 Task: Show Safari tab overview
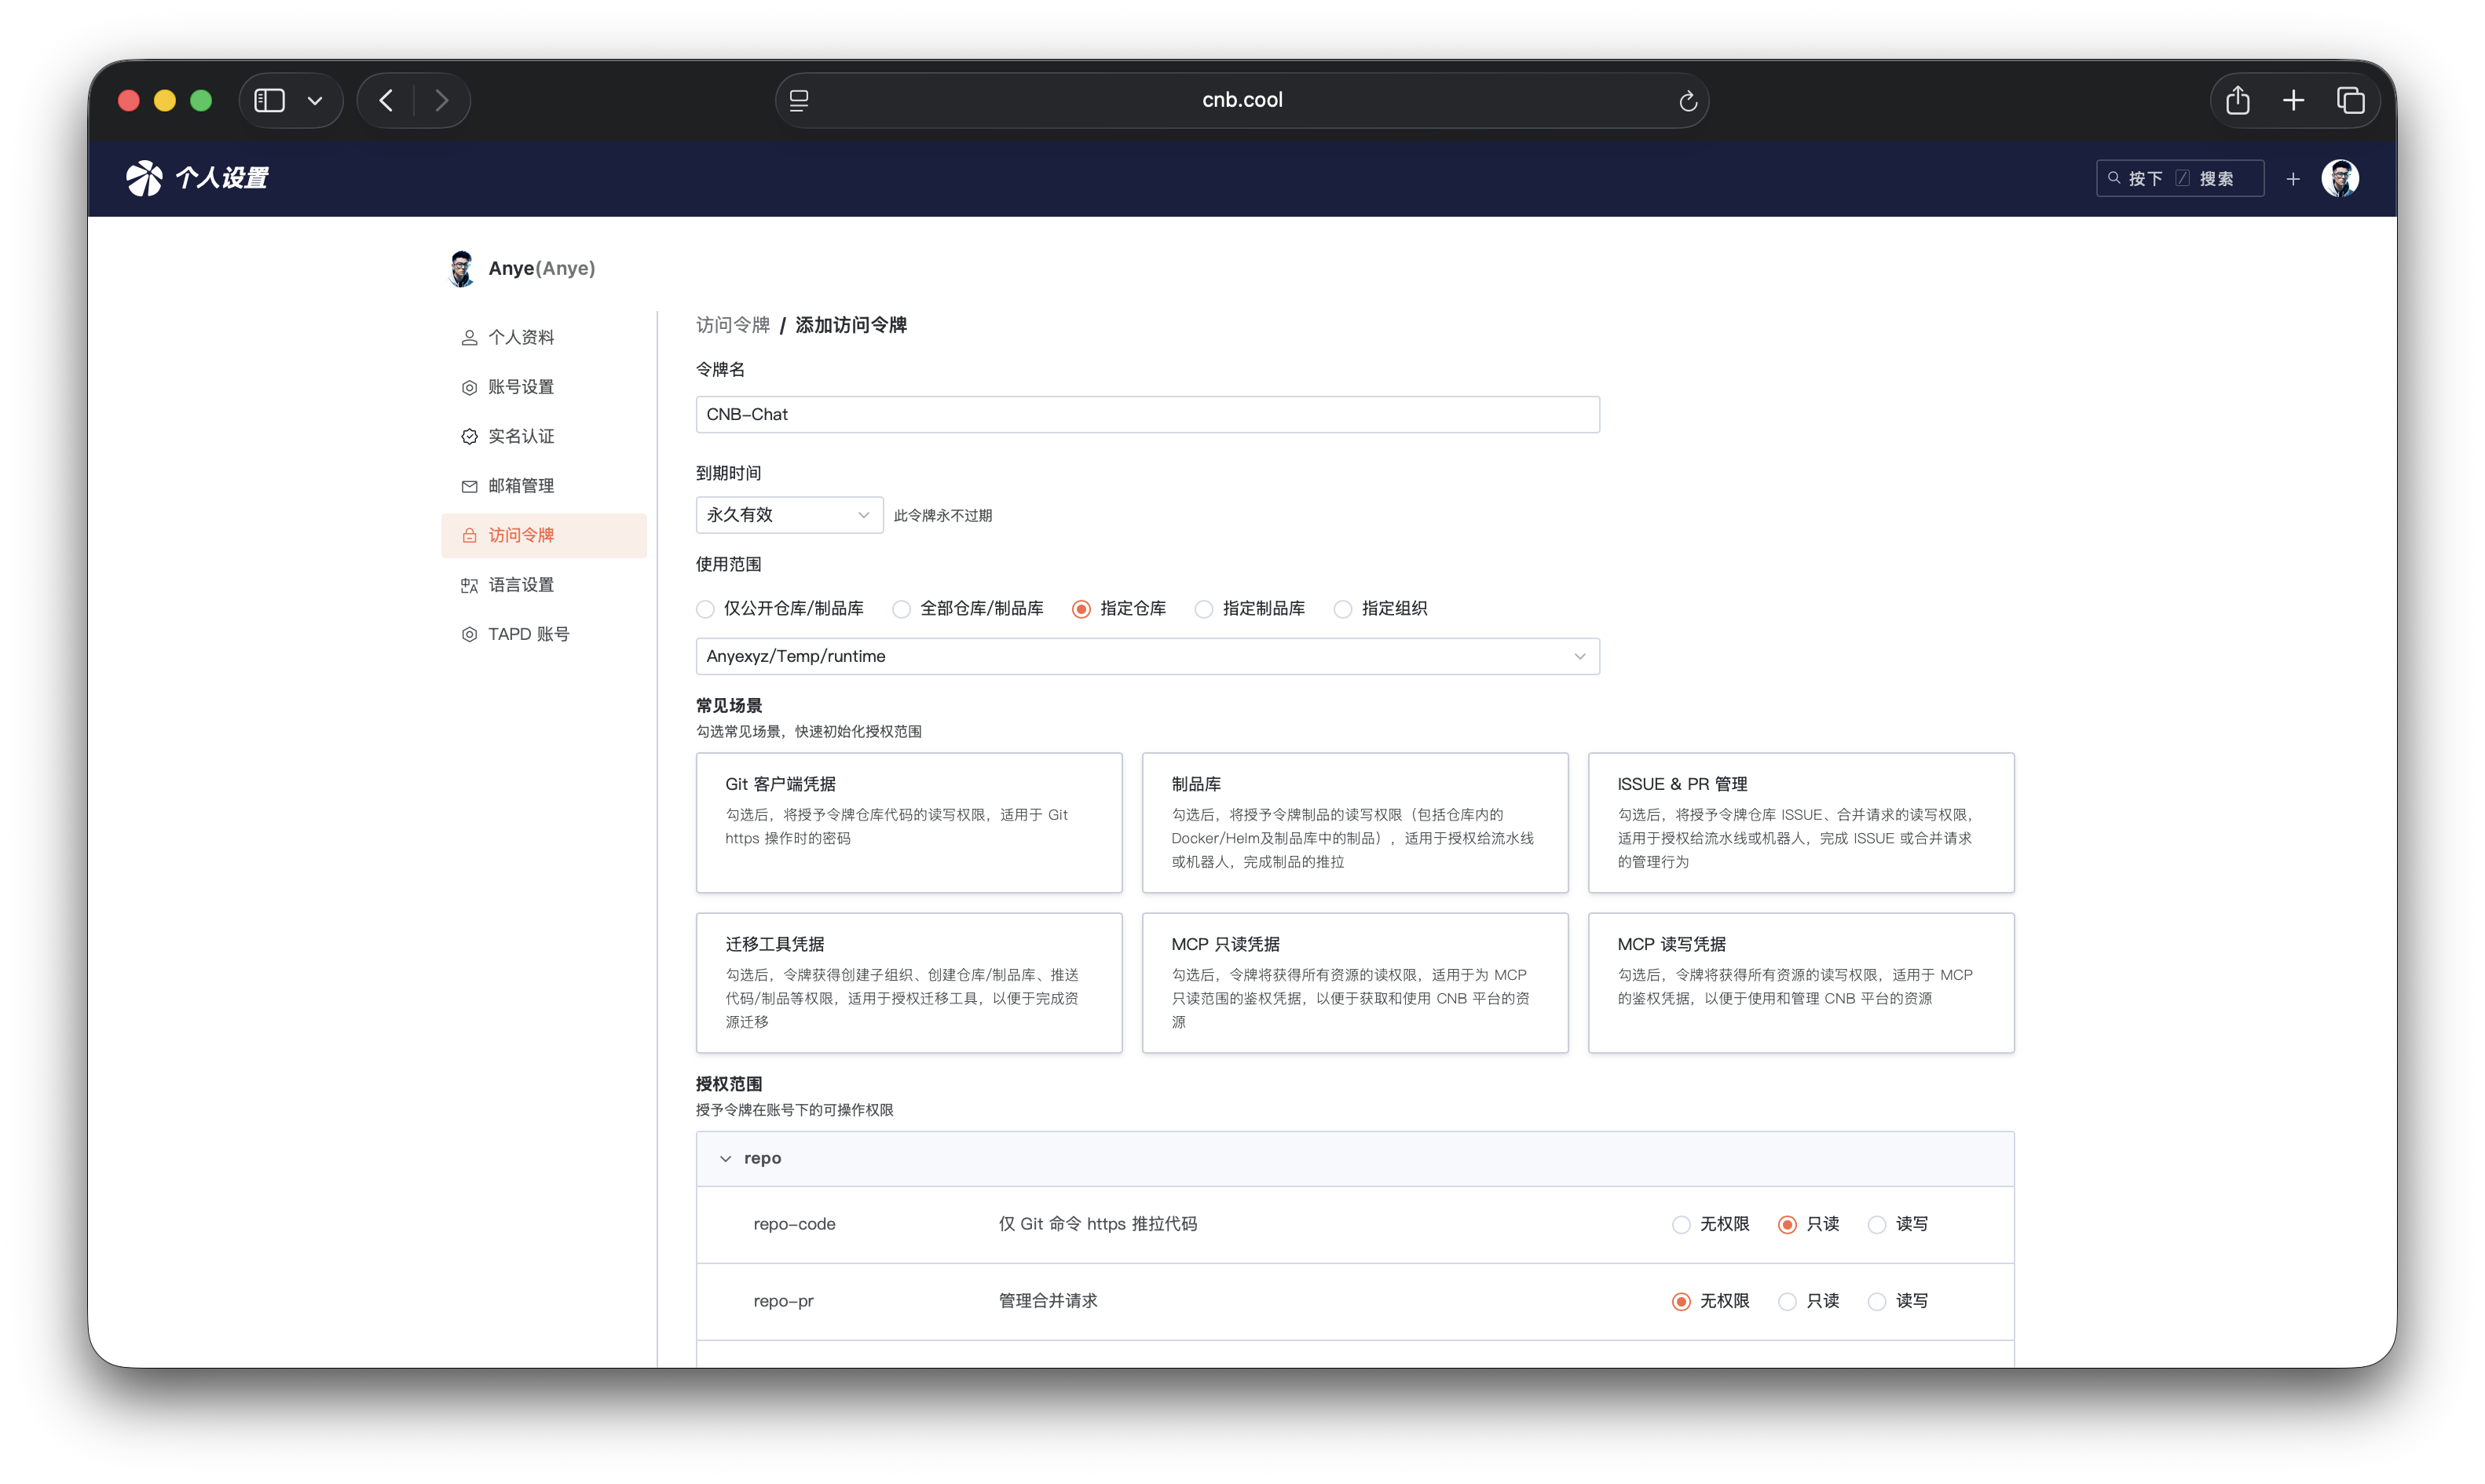[2351, 100]
